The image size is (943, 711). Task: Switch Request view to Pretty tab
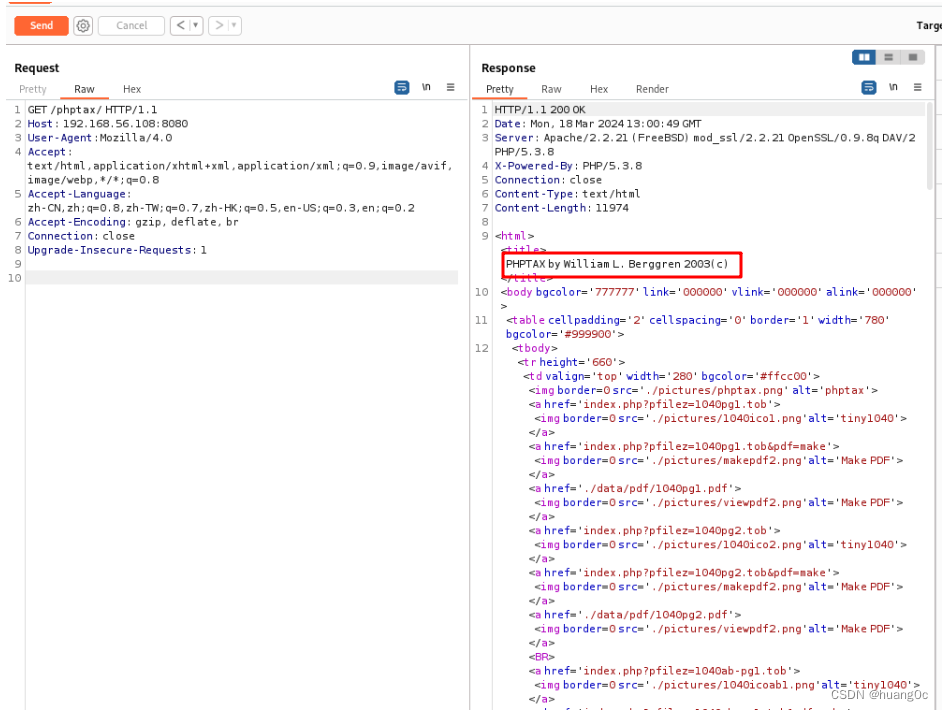[32, 89]
